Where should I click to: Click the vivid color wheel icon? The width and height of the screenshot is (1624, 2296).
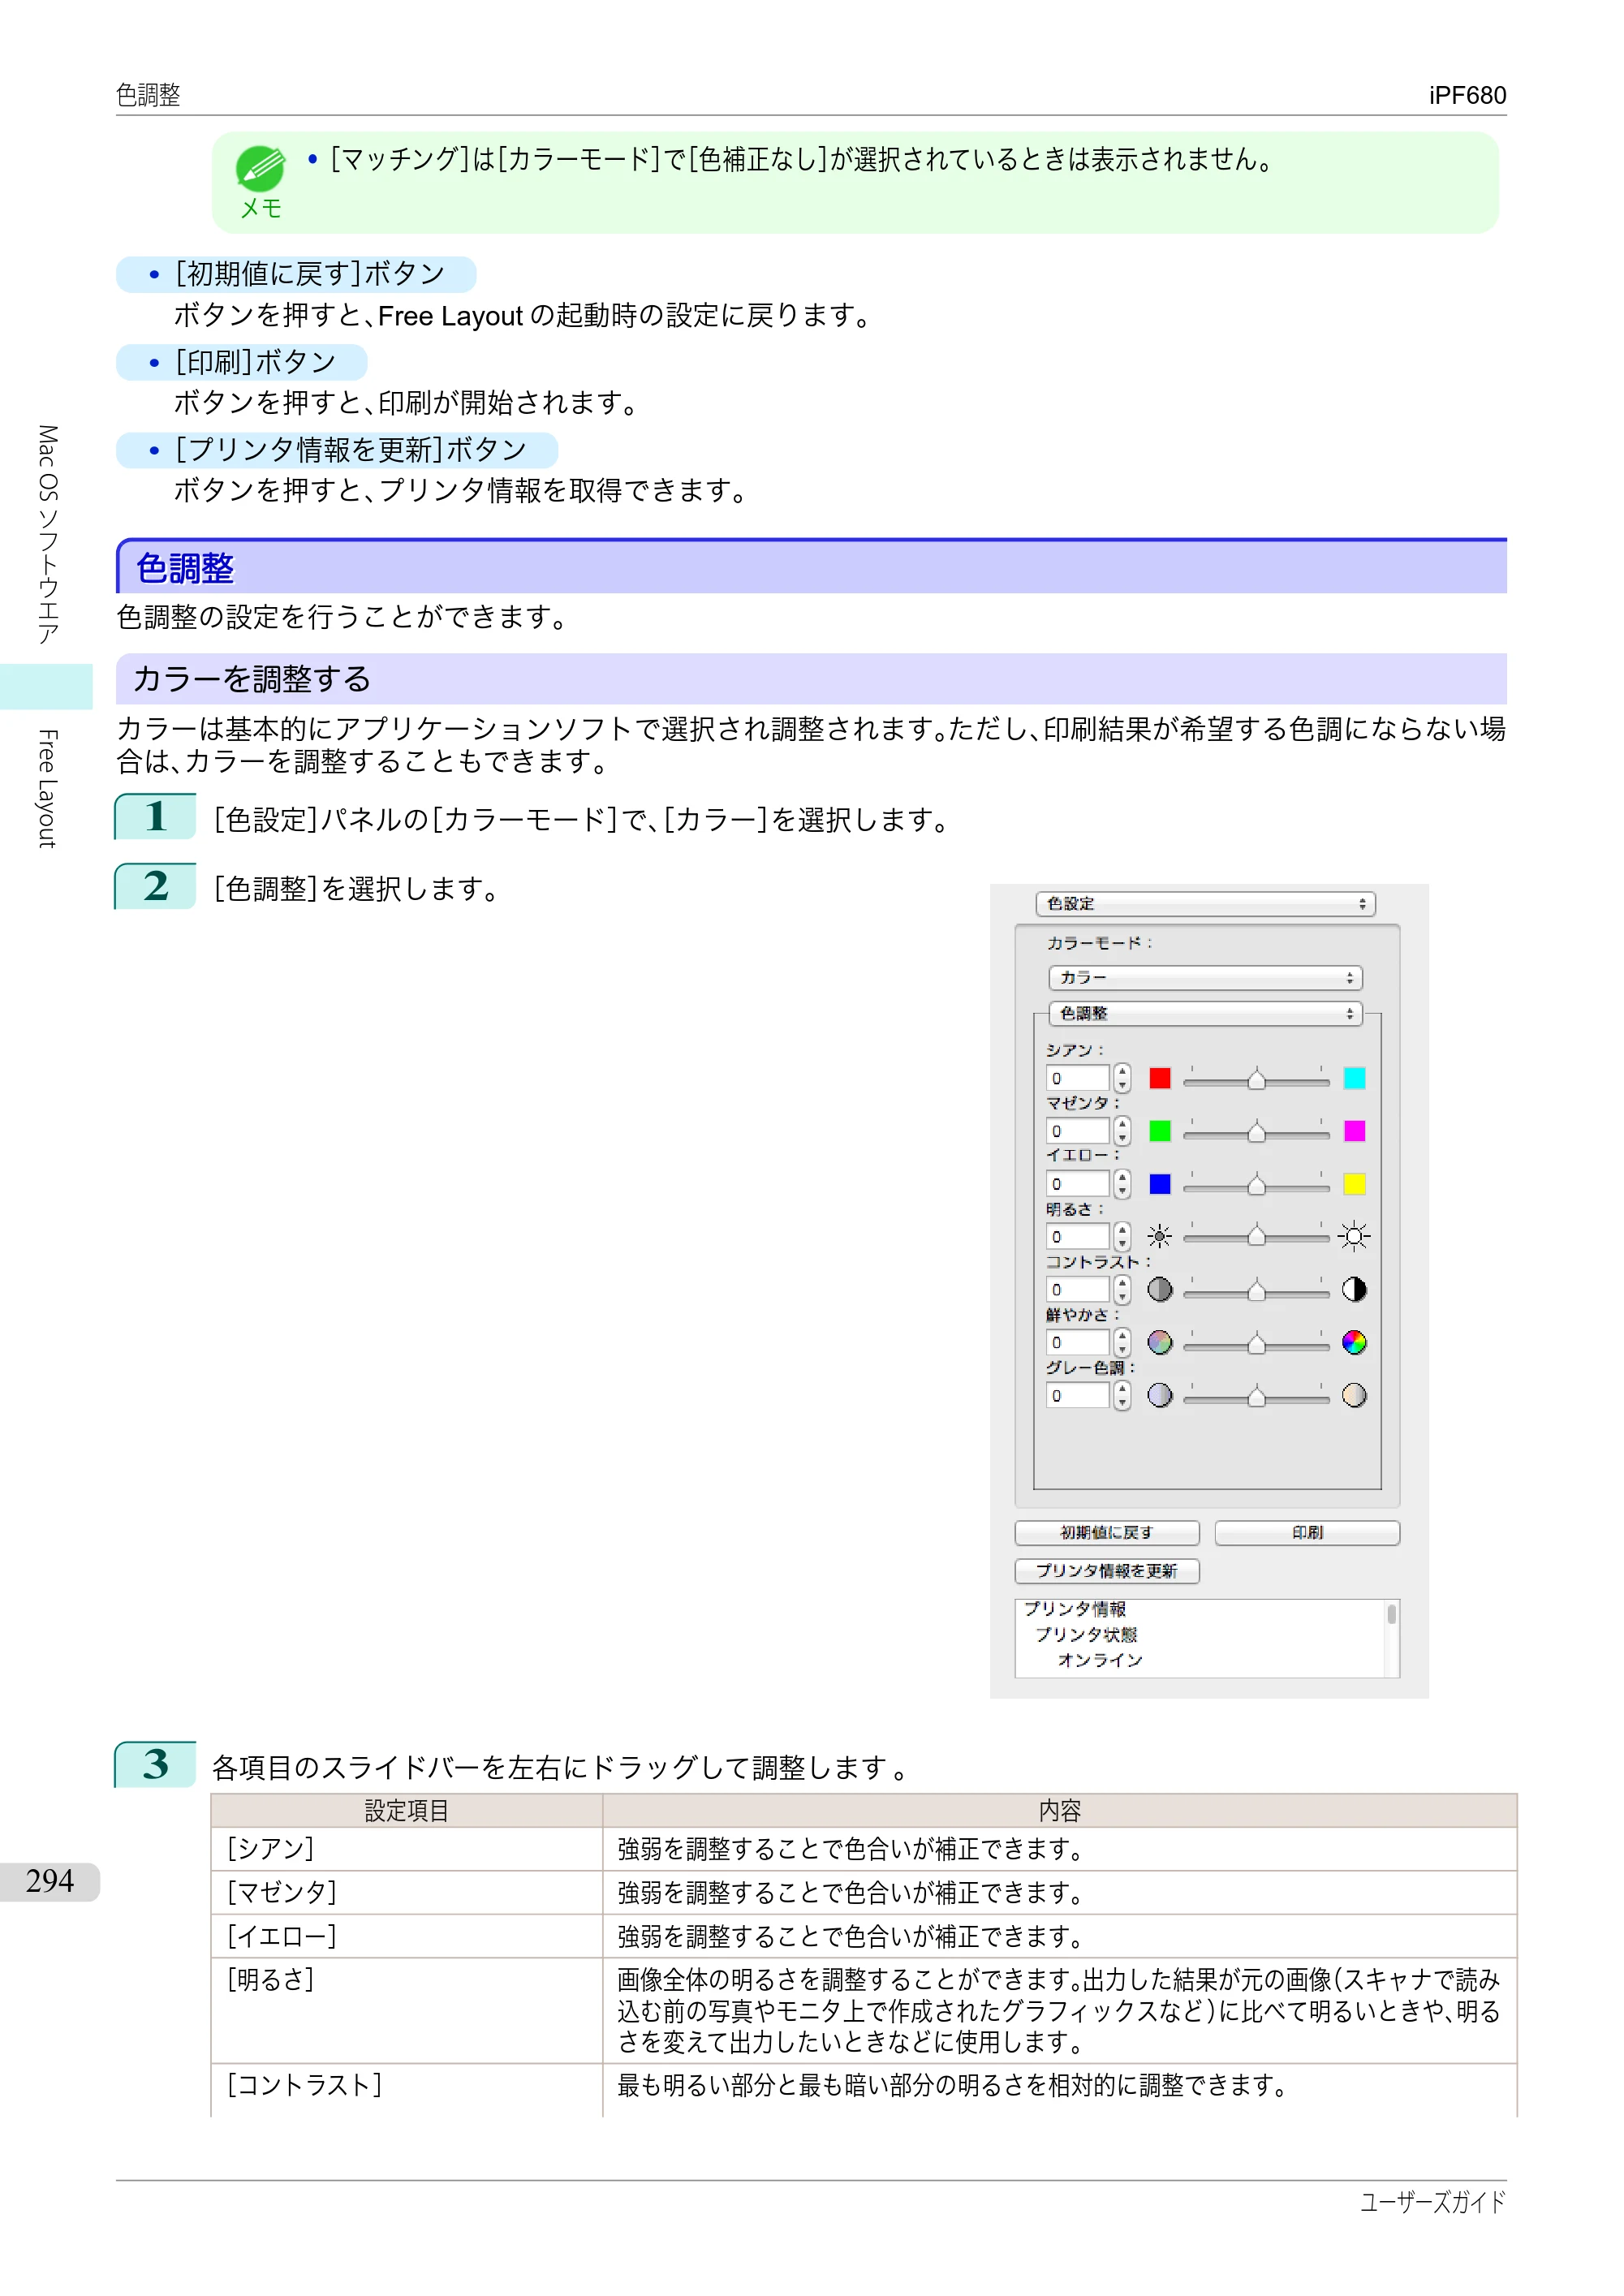[x=1354, y=1343]
